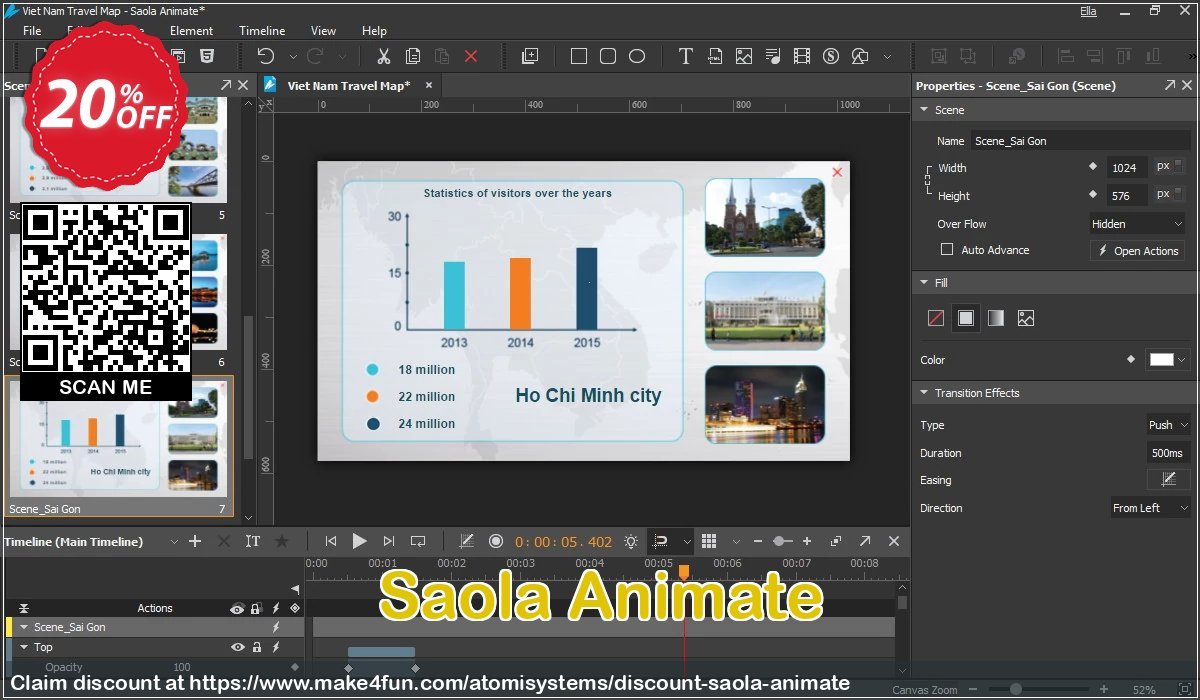Open the File menu
Image resolution: width=1200 pixels, height=700 pixels.
[32, 31]
